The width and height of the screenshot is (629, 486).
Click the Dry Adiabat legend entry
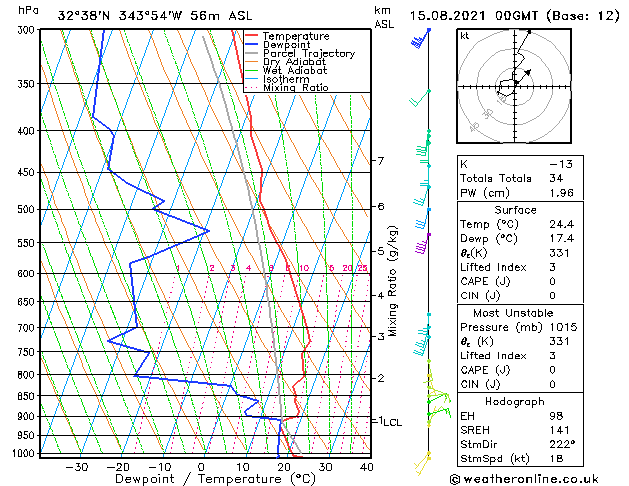click(286, 62)
